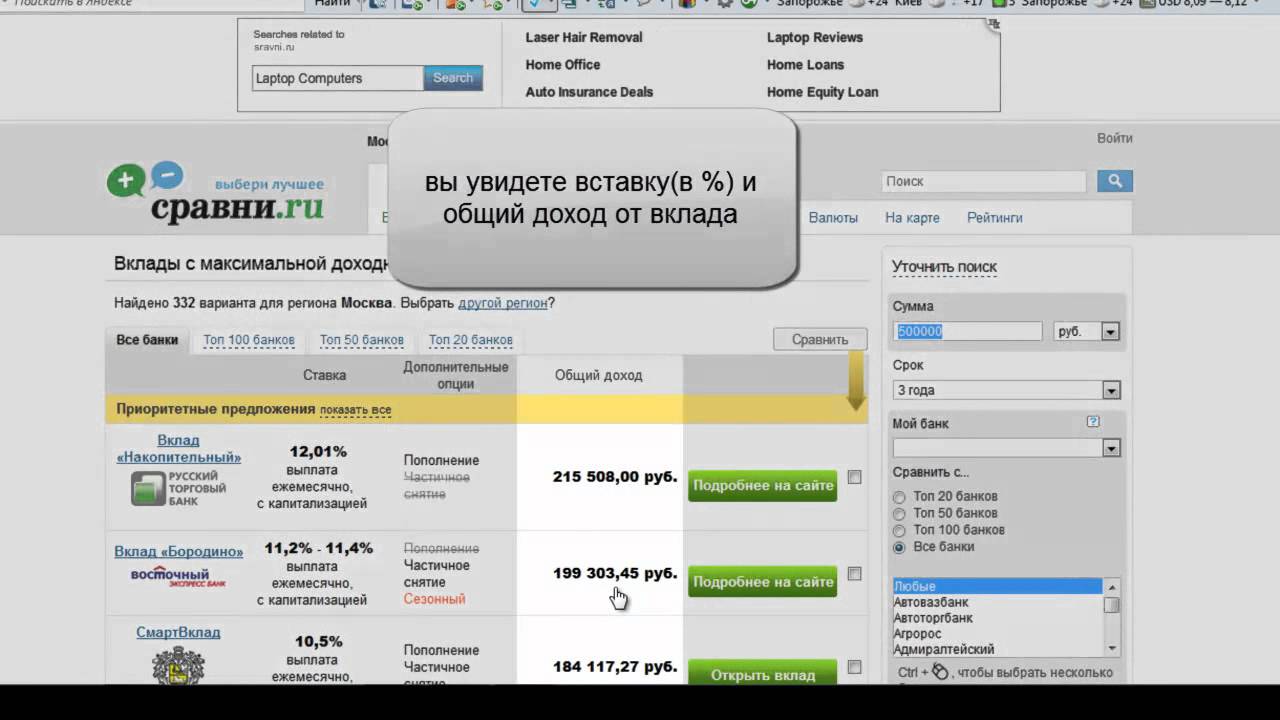Switch to the Топ 20 банков tab
Viewport: 1280px width, 720px height.
click(471, 340)
